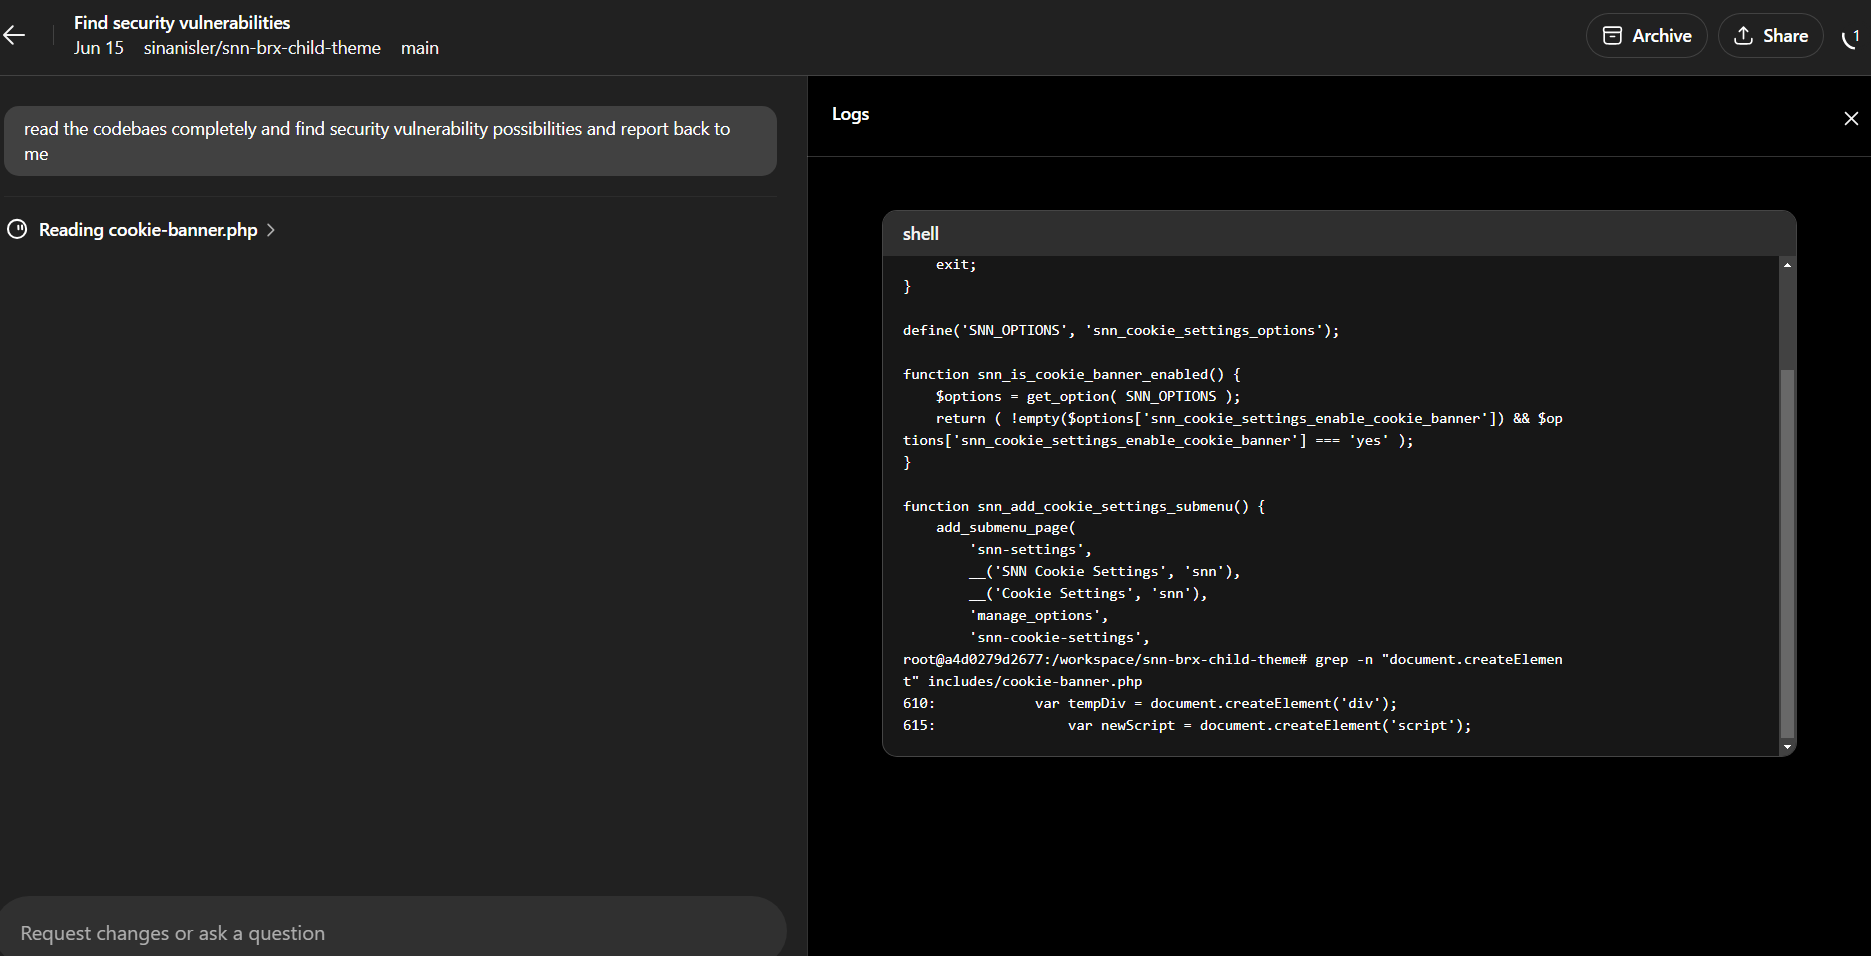Screen dimensions: 1871x956
Task: Click the 'manage_options' line in the log
Action: click(1038, 615)
